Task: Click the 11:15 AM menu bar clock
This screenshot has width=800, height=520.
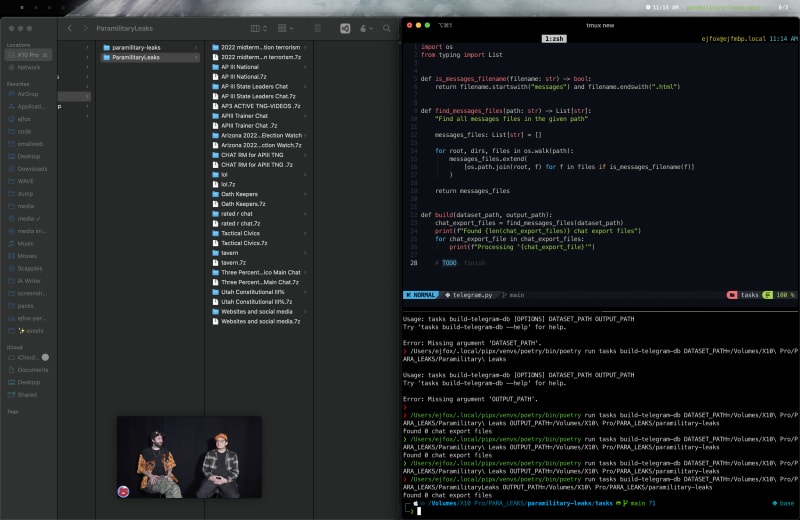Action: tap(664, 7)
